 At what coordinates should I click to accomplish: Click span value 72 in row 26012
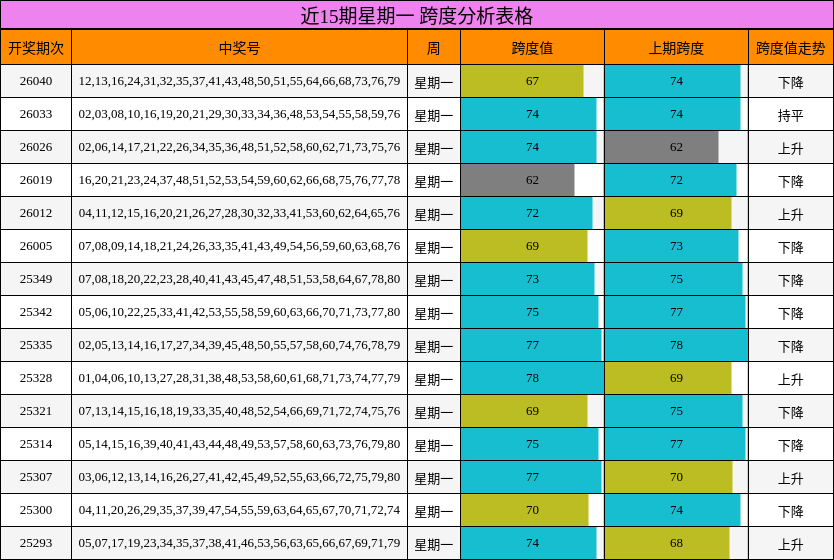[x=527, y=213]
